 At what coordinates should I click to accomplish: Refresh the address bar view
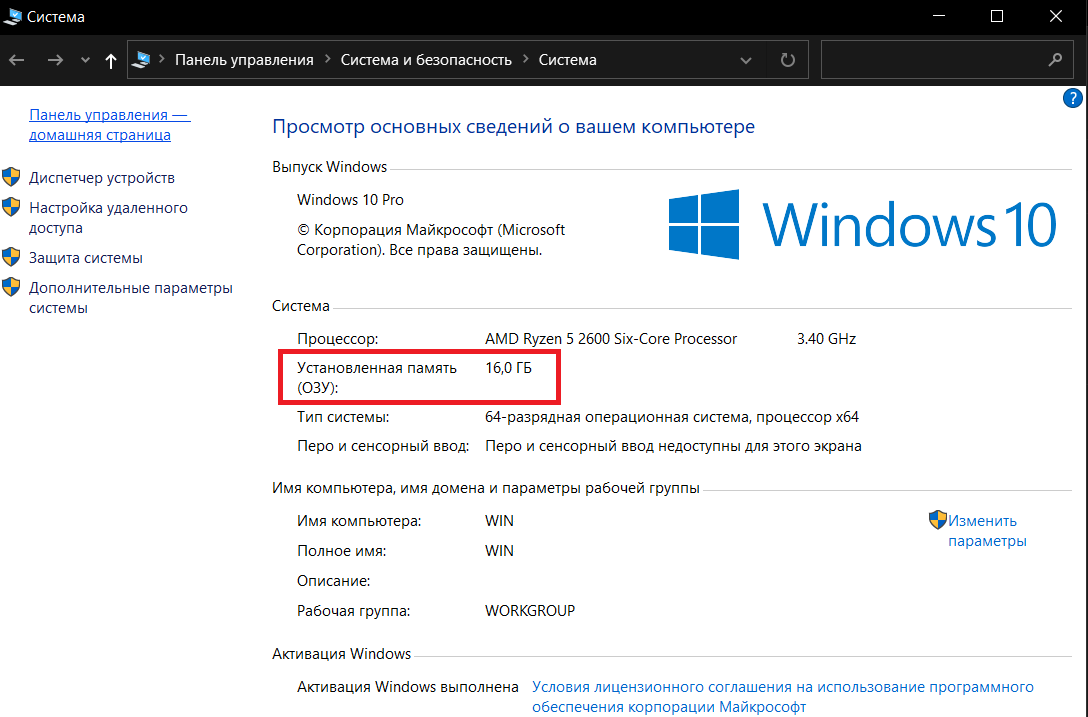pos(788,60)
